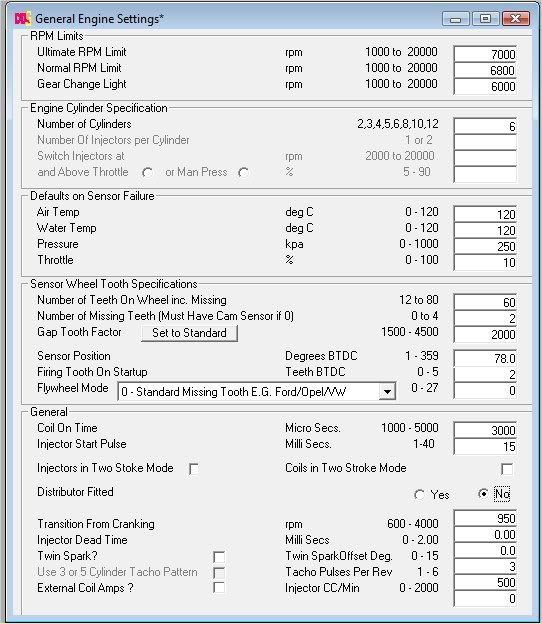
Task: Edit the Injector Start Pulse field
Action: 485,447
